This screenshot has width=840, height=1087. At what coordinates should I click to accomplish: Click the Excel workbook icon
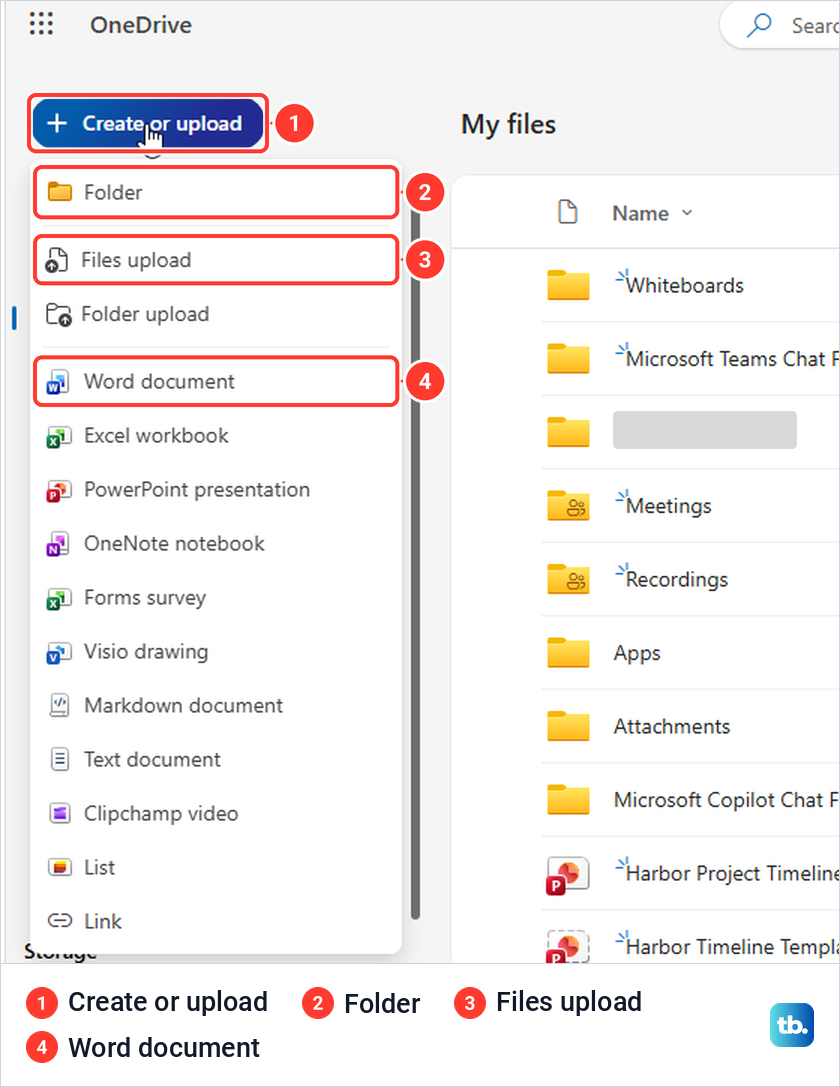coord(58,437)
